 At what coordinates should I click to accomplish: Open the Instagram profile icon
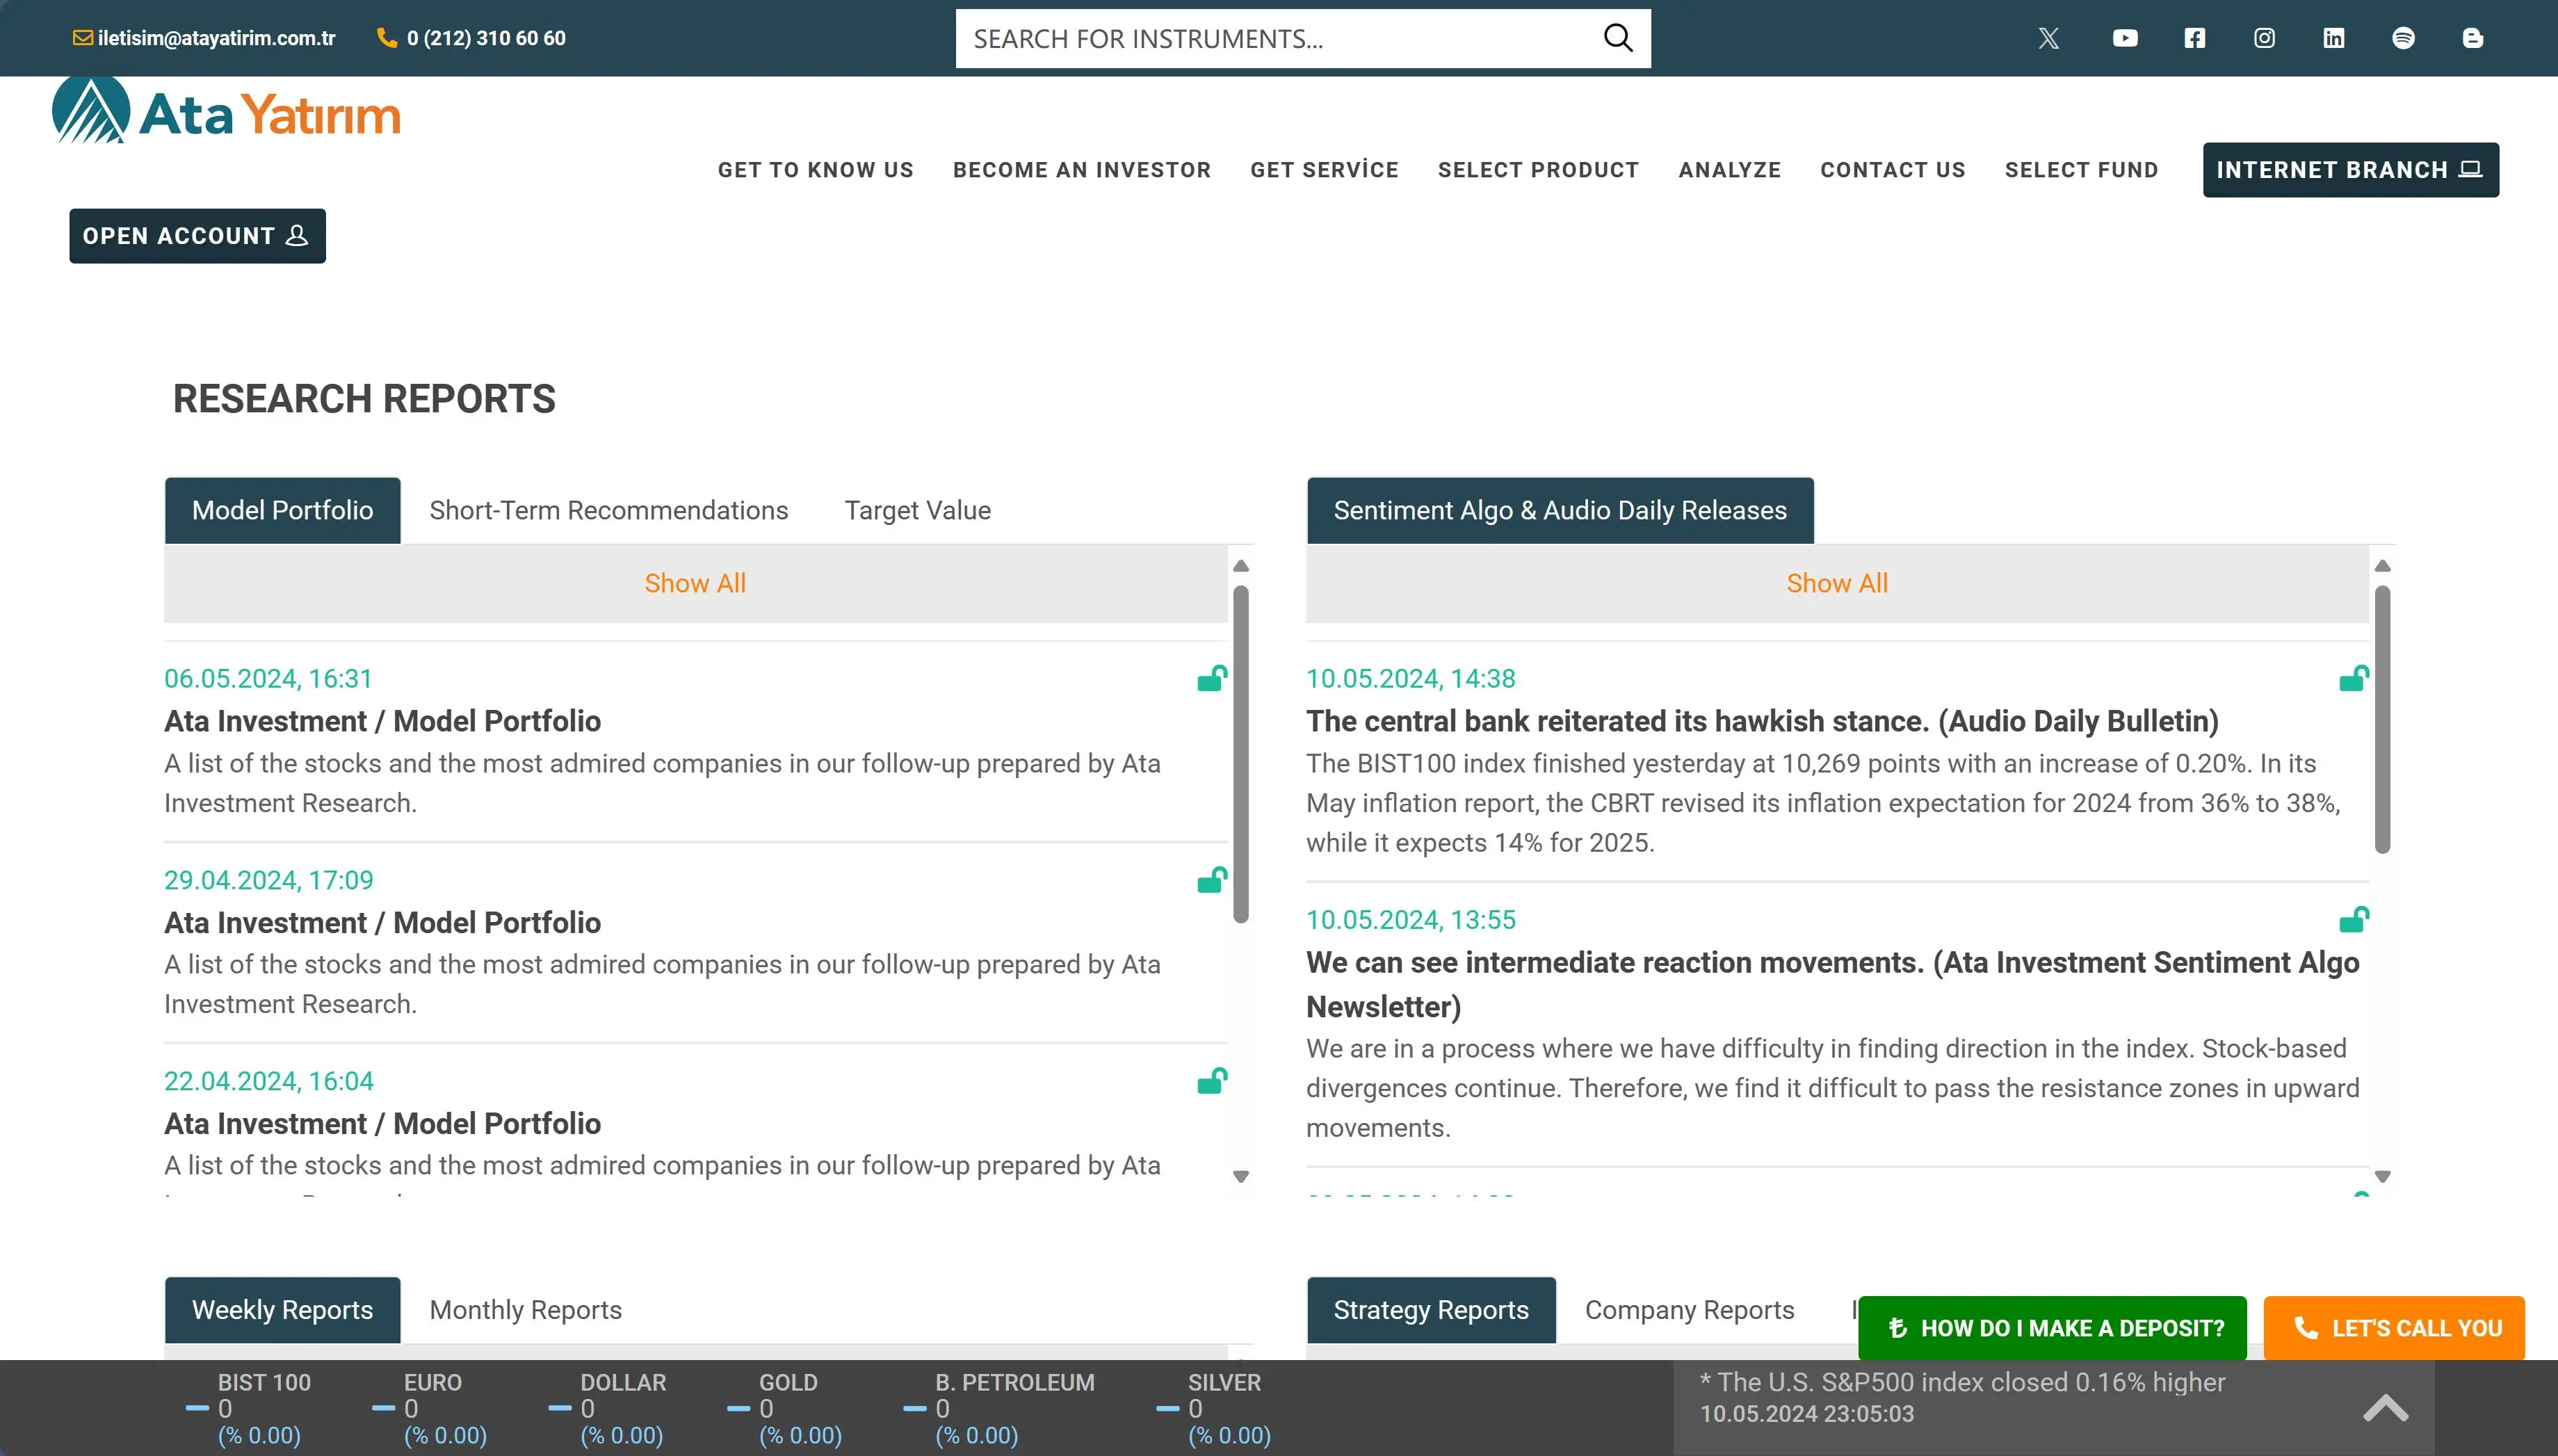point(2264,38)
